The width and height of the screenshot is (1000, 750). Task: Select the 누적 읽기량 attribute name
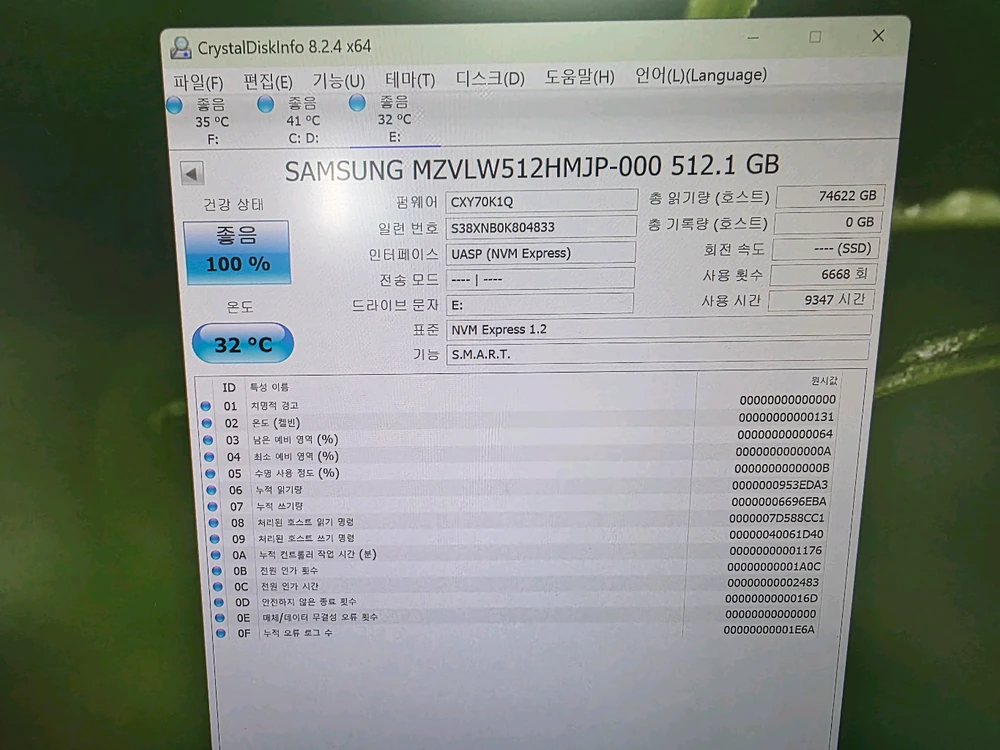pyautogui.click(x=279, y=490)
